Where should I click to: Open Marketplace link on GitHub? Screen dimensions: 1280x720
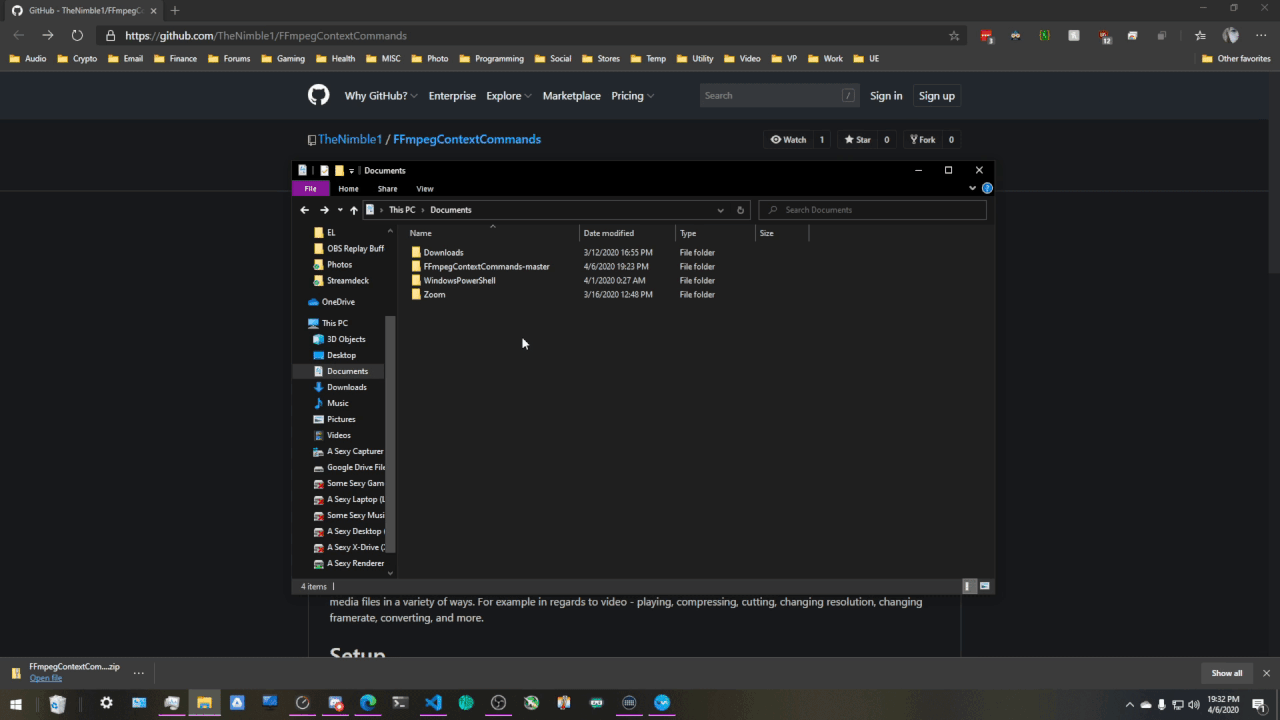coord(572,96)
